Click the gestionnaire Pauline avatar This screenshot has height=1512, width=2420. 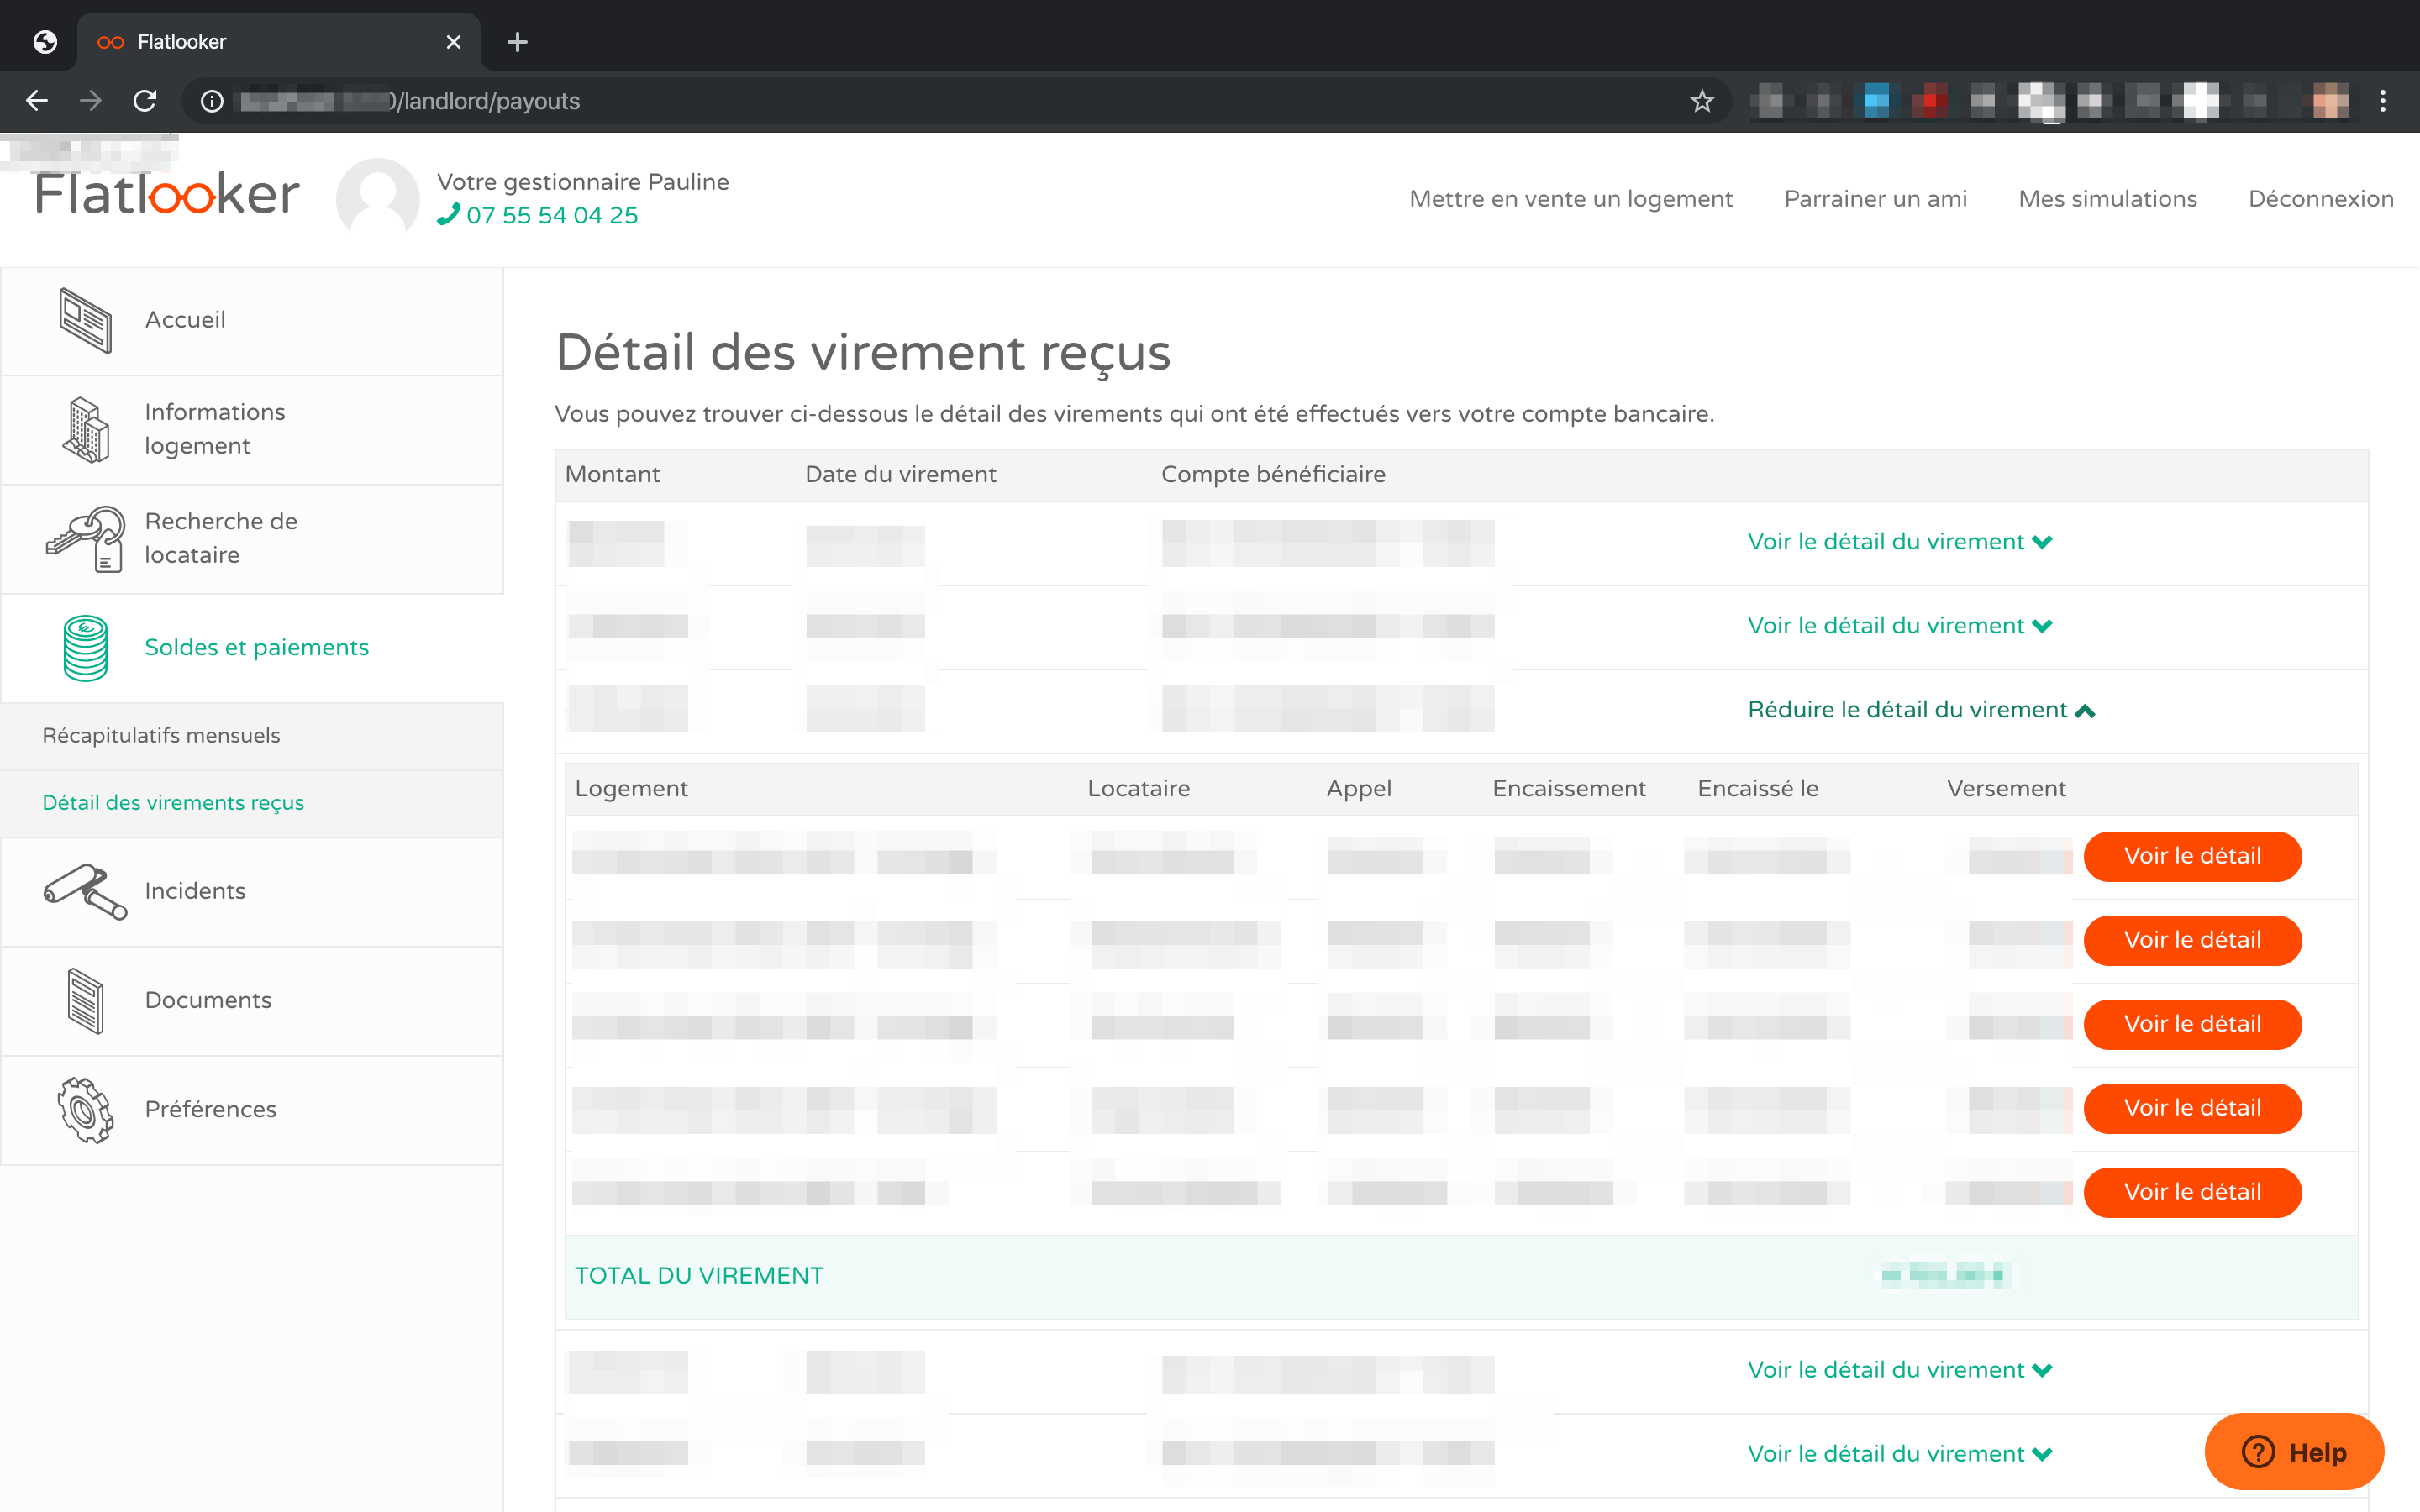point(377,198)
